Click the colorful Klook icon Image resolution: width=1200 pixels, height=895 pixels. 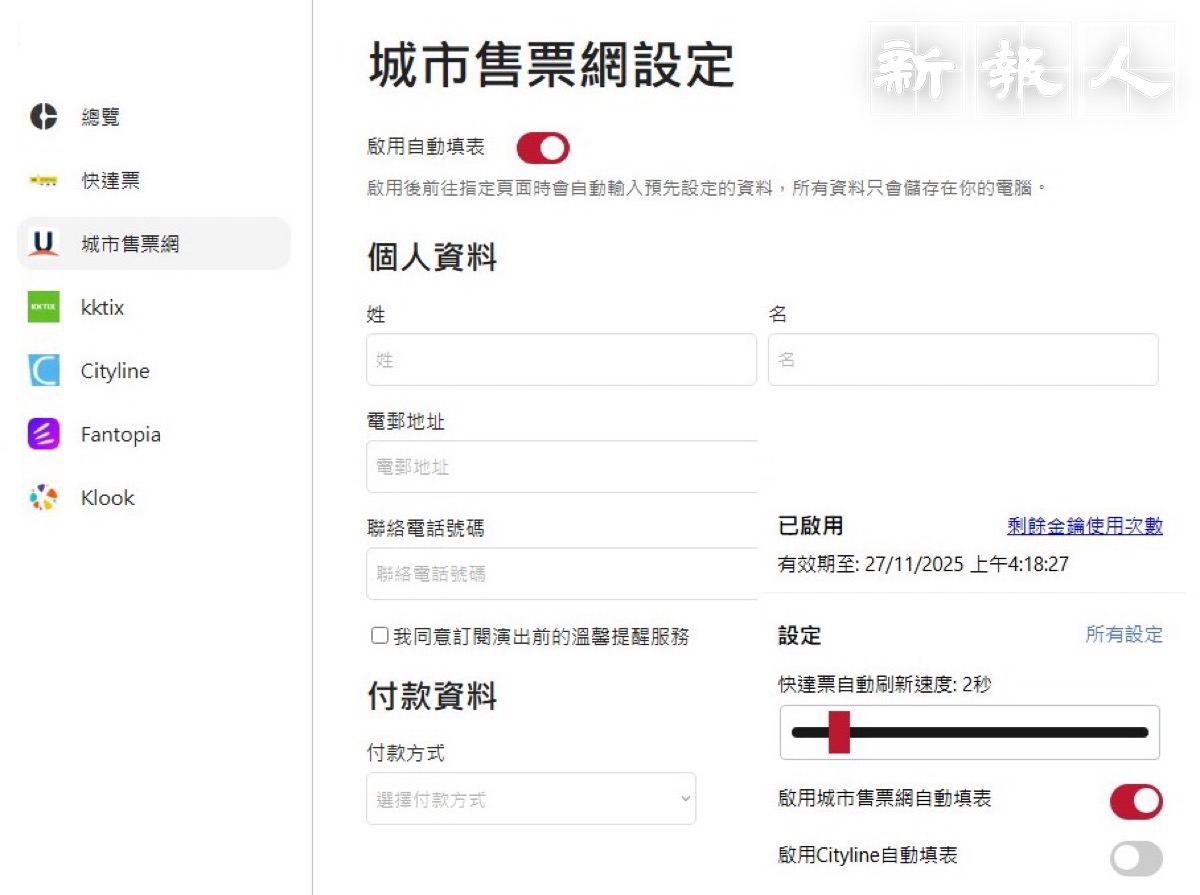43,498
